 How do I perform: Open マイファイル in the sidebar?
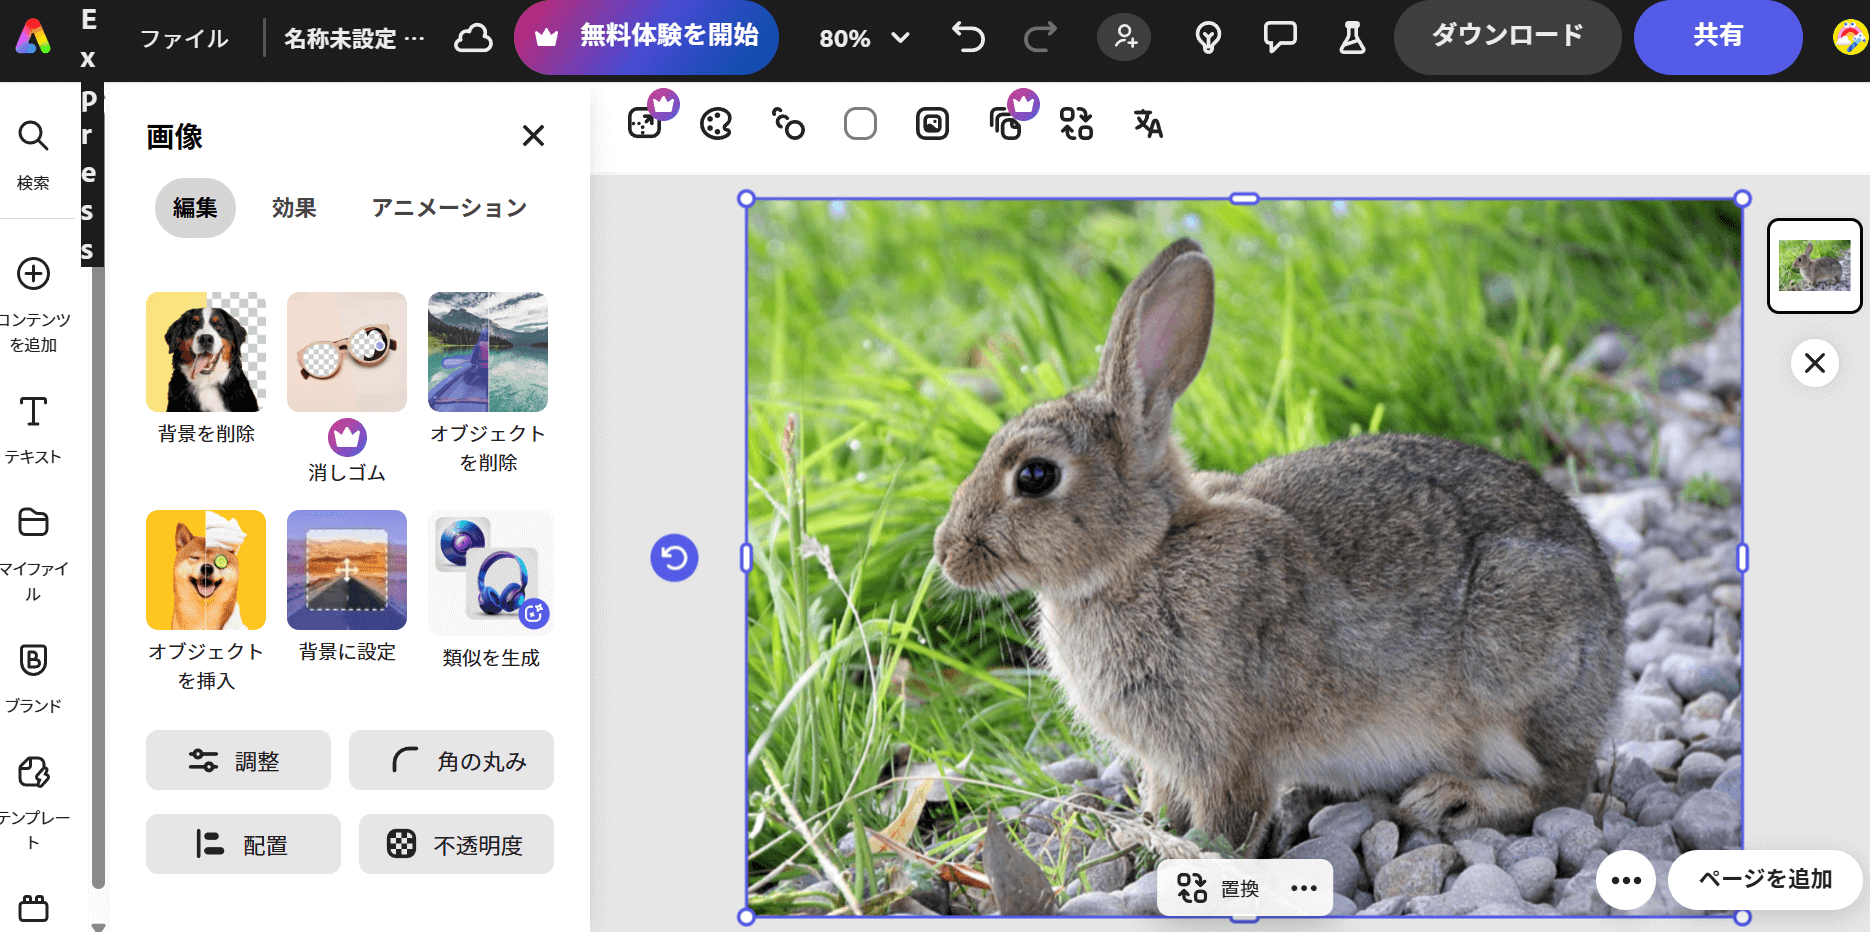pos(33,554)
